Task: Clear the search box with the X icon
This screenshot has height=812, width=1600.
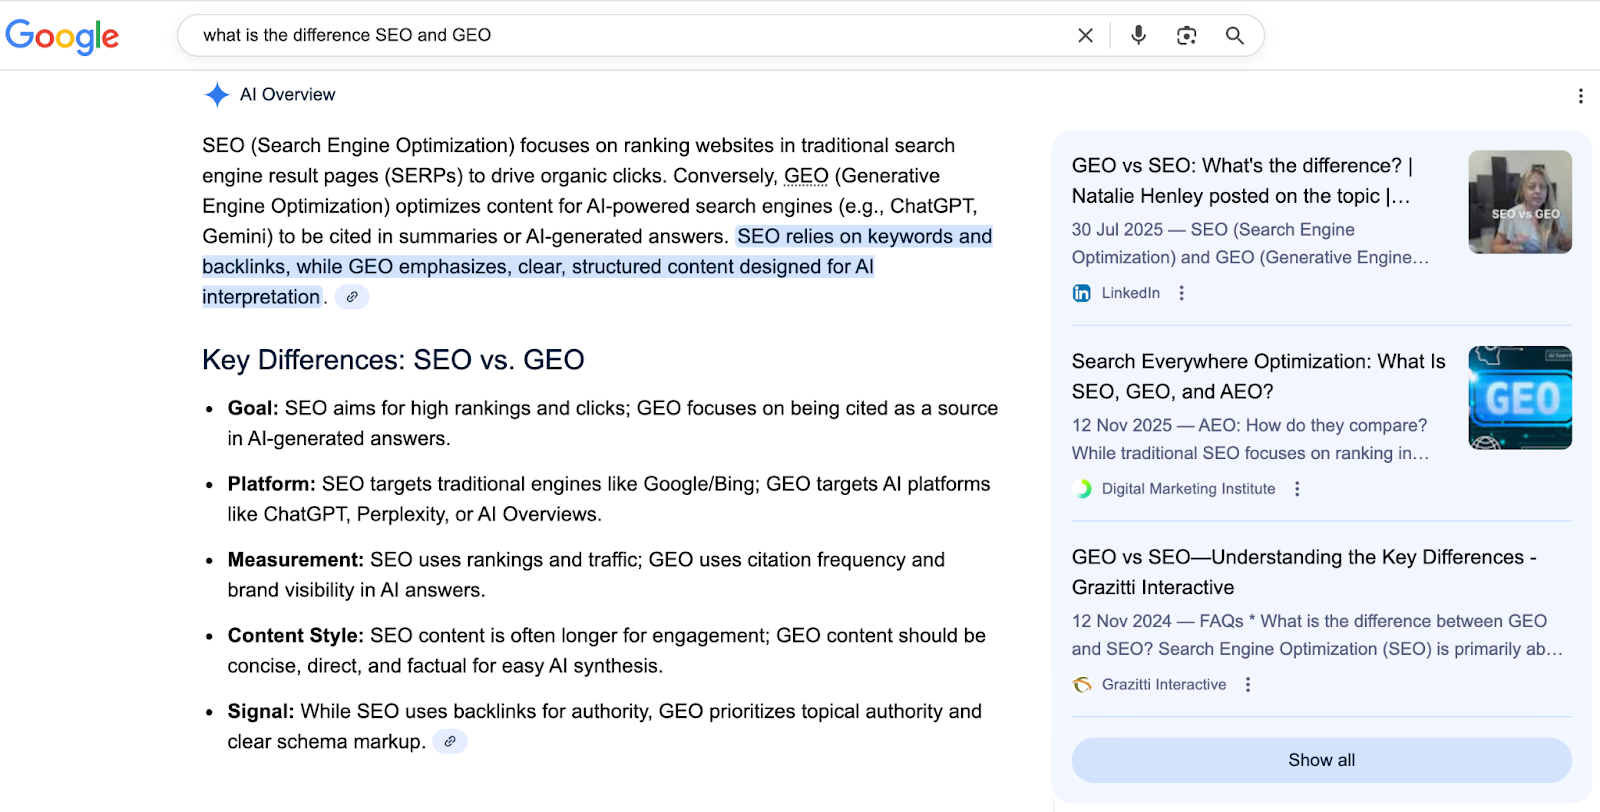Action: click(1085, 35)
